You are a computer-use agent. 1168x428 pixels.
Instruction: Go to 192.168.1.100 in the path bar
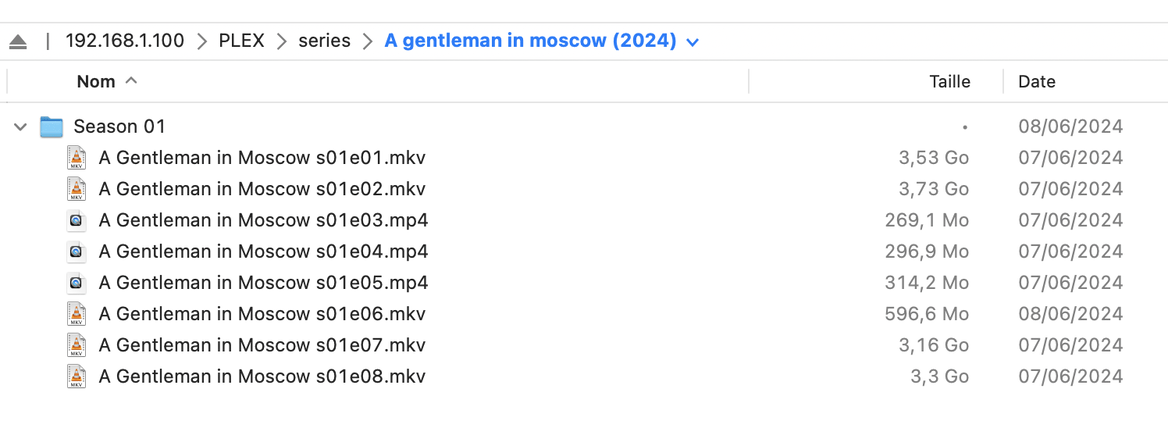tap(125, 42)
